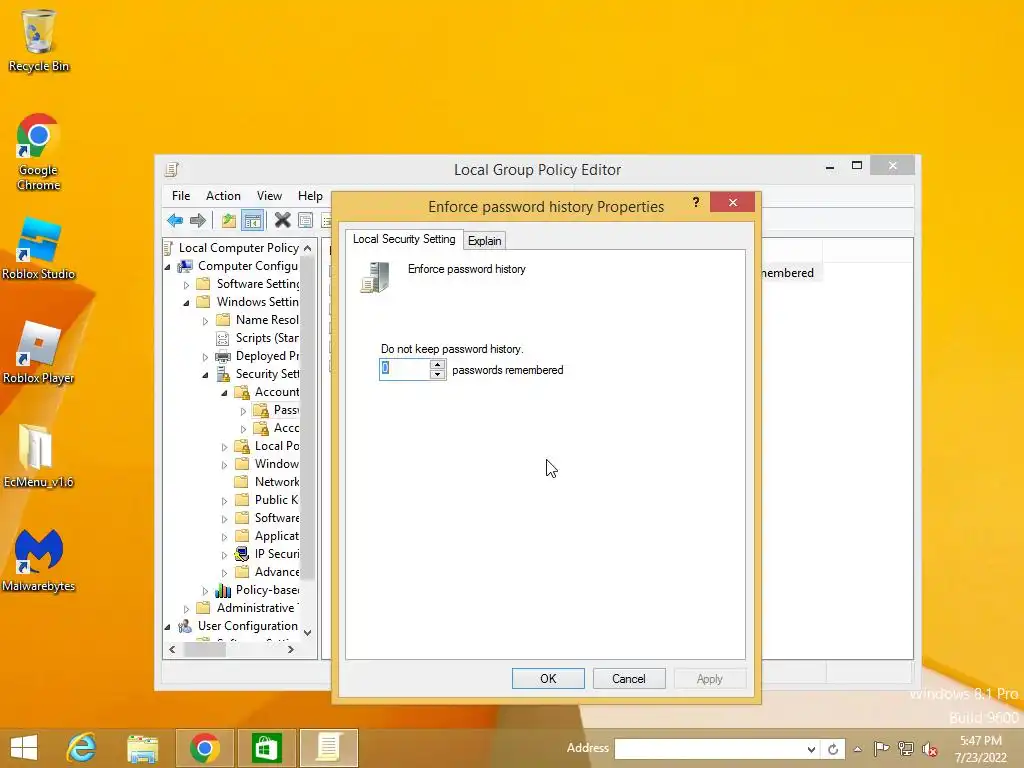The height and width of the screenshot is (768, 1024).
Task: Expand the Software Settings tree node
Action: pos(187,285)
